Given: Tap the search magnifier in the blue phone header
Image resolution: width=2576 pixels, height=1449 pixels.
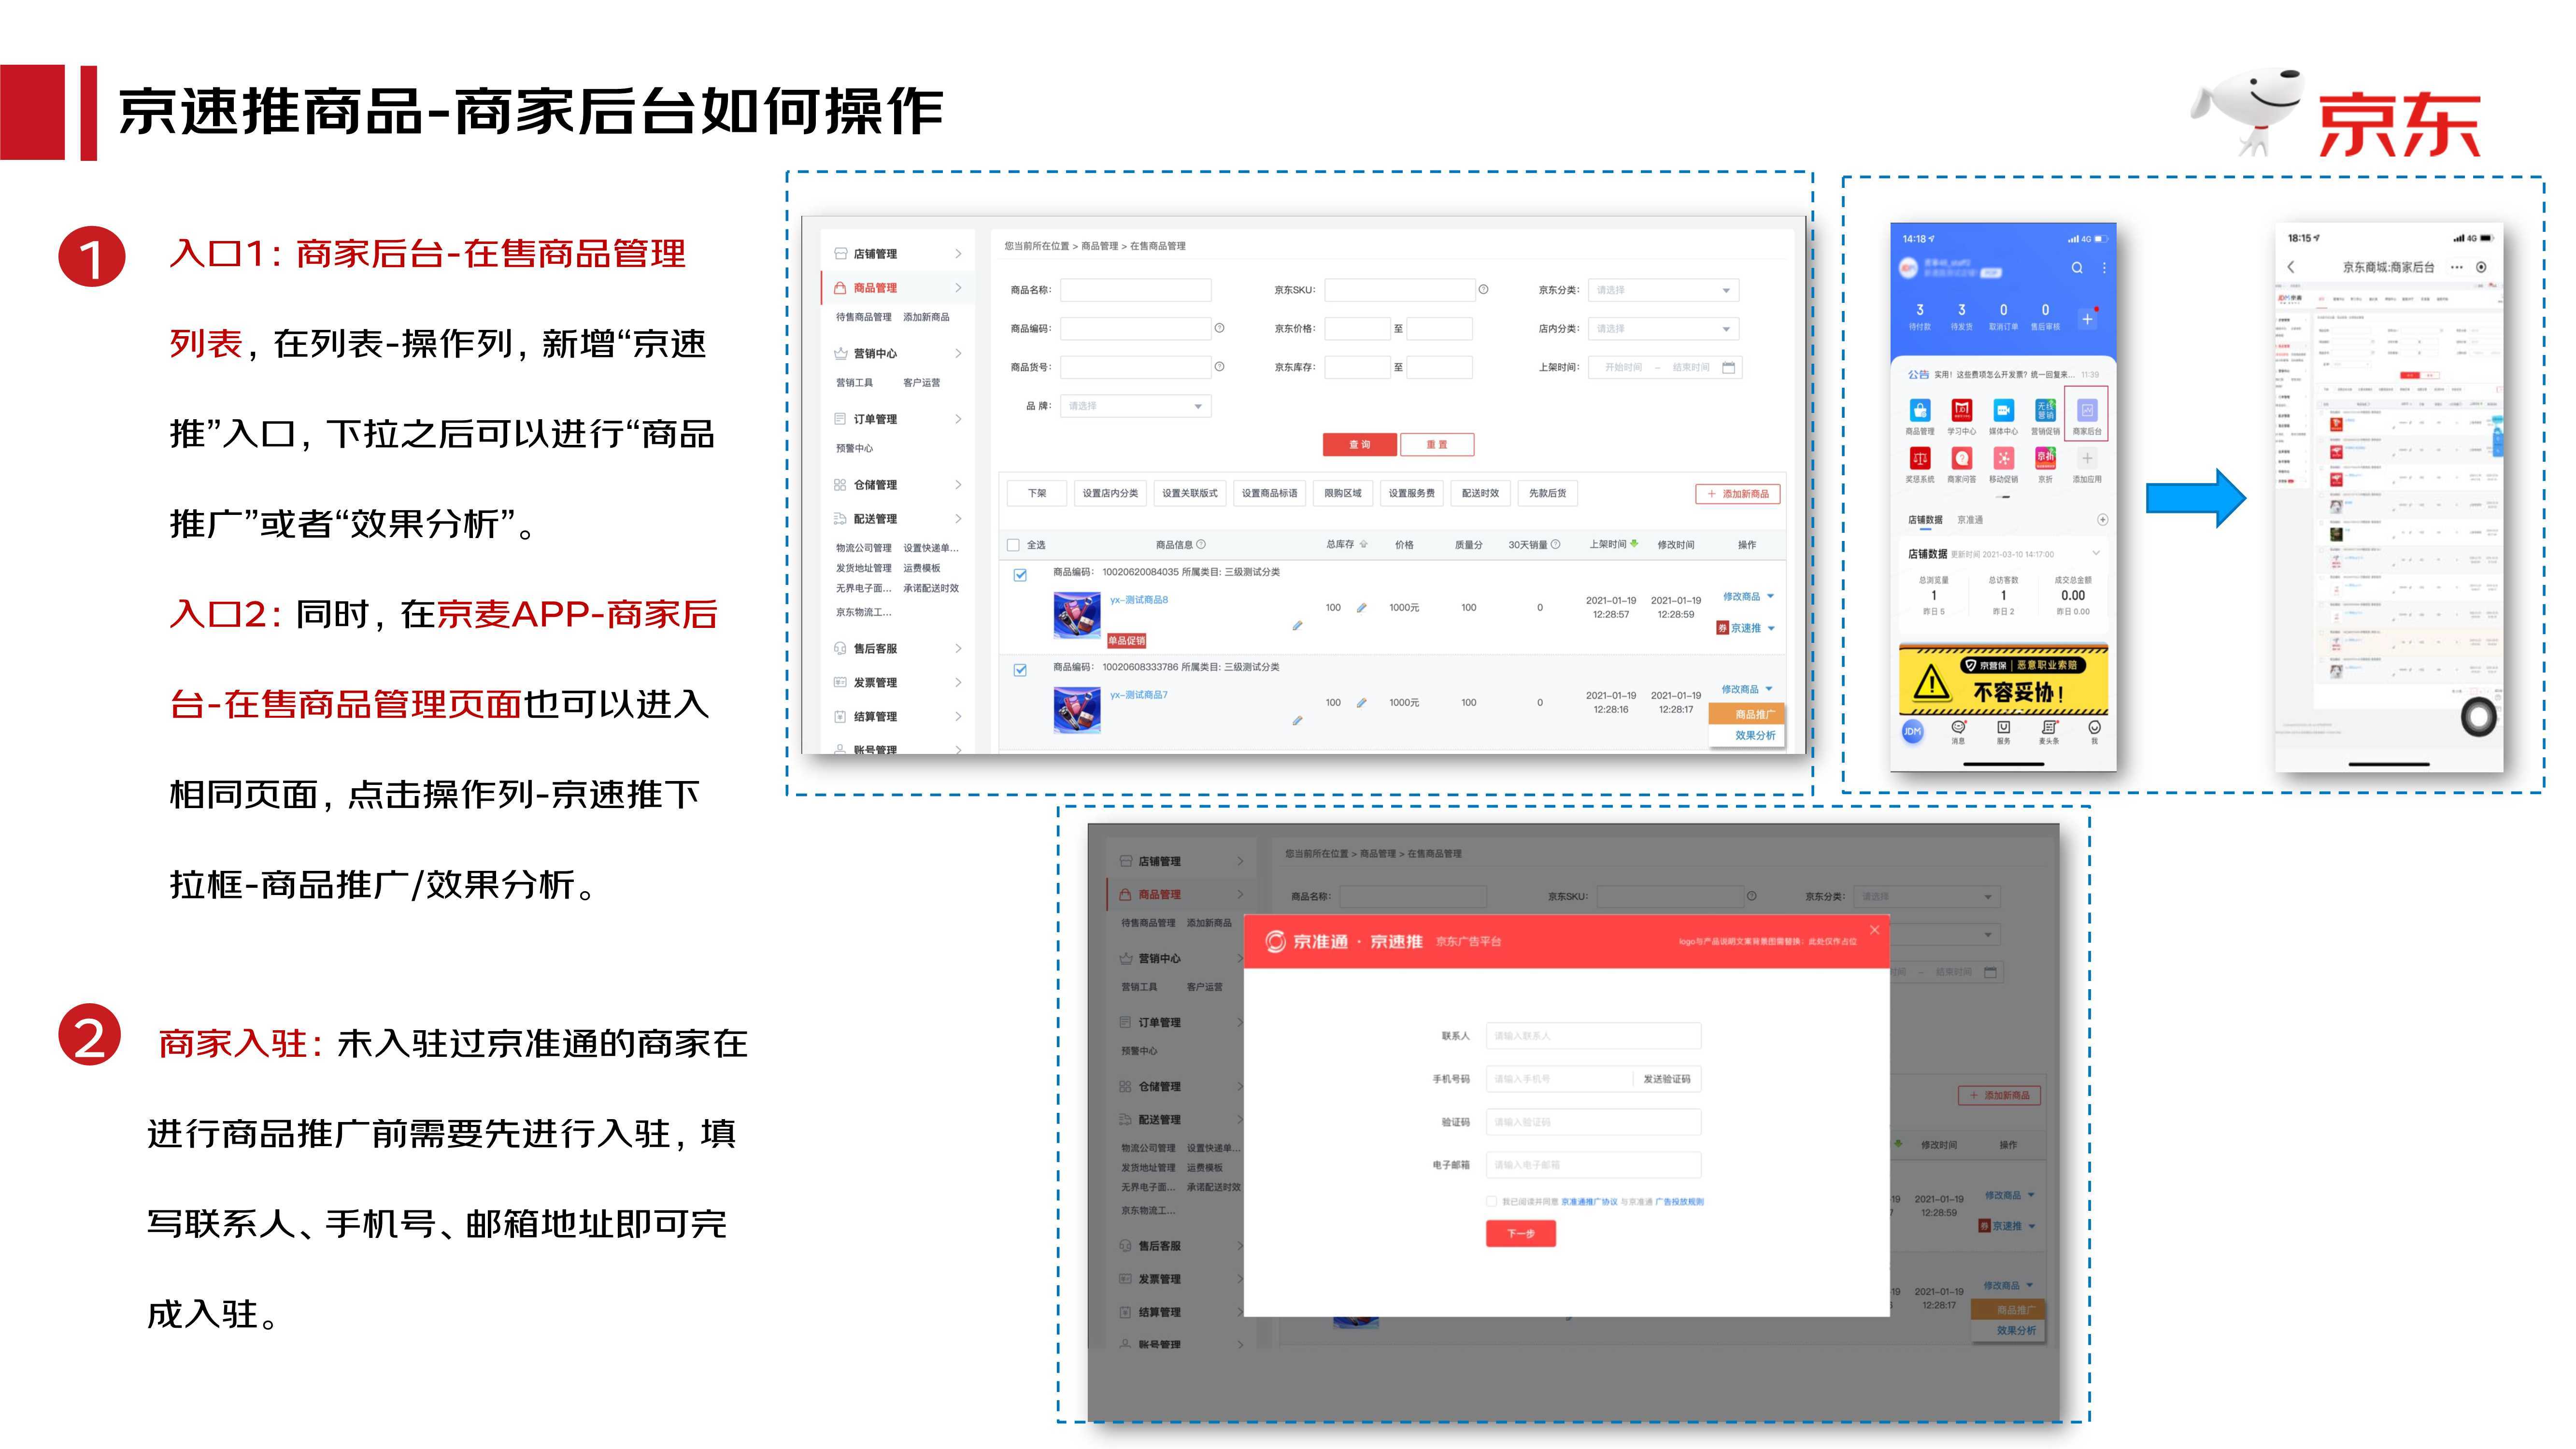Looking at the screenshot, I should [x=2077, y=268].
